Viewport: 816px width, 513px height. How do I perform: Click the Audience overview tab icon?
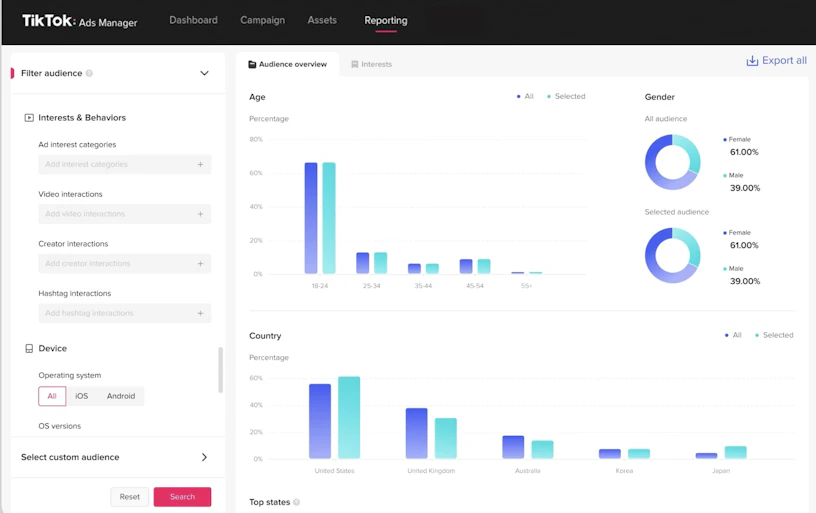(x=252, y=65)
